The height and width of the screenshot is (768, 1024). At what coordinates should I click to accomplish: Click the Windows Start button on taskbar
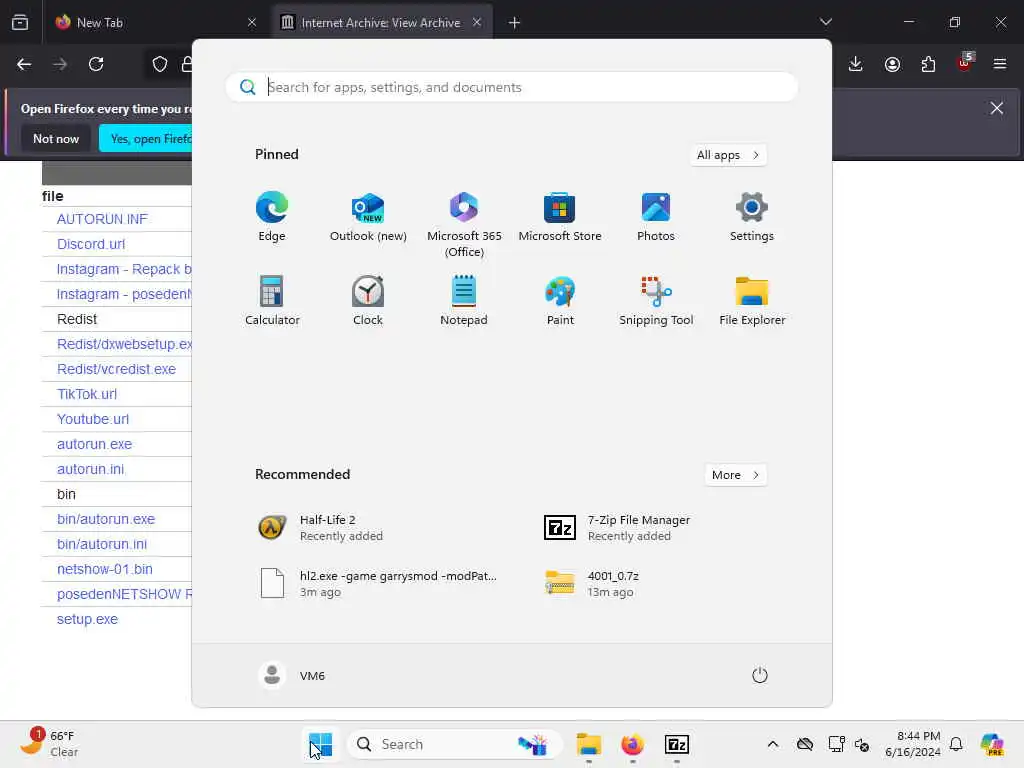coord(321,744)
